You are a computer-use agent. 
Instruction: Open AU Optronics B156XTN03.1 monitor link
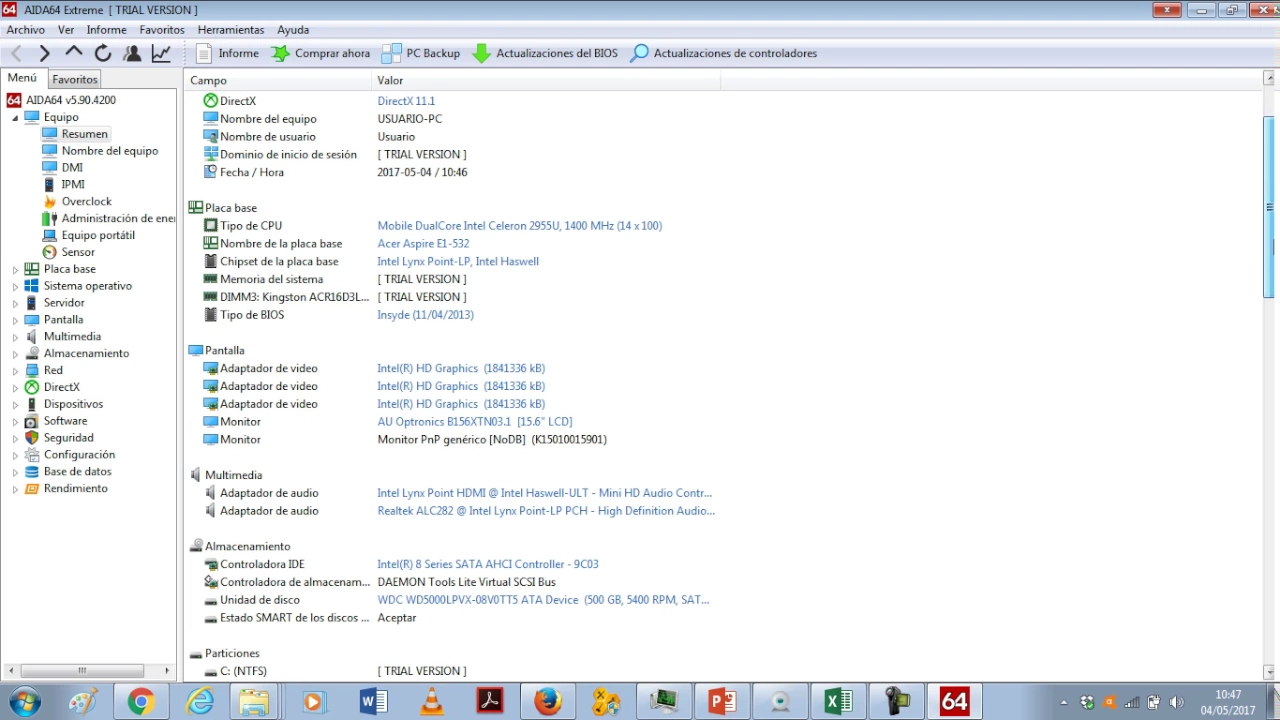pyautogui.click(x=475, y=422)
